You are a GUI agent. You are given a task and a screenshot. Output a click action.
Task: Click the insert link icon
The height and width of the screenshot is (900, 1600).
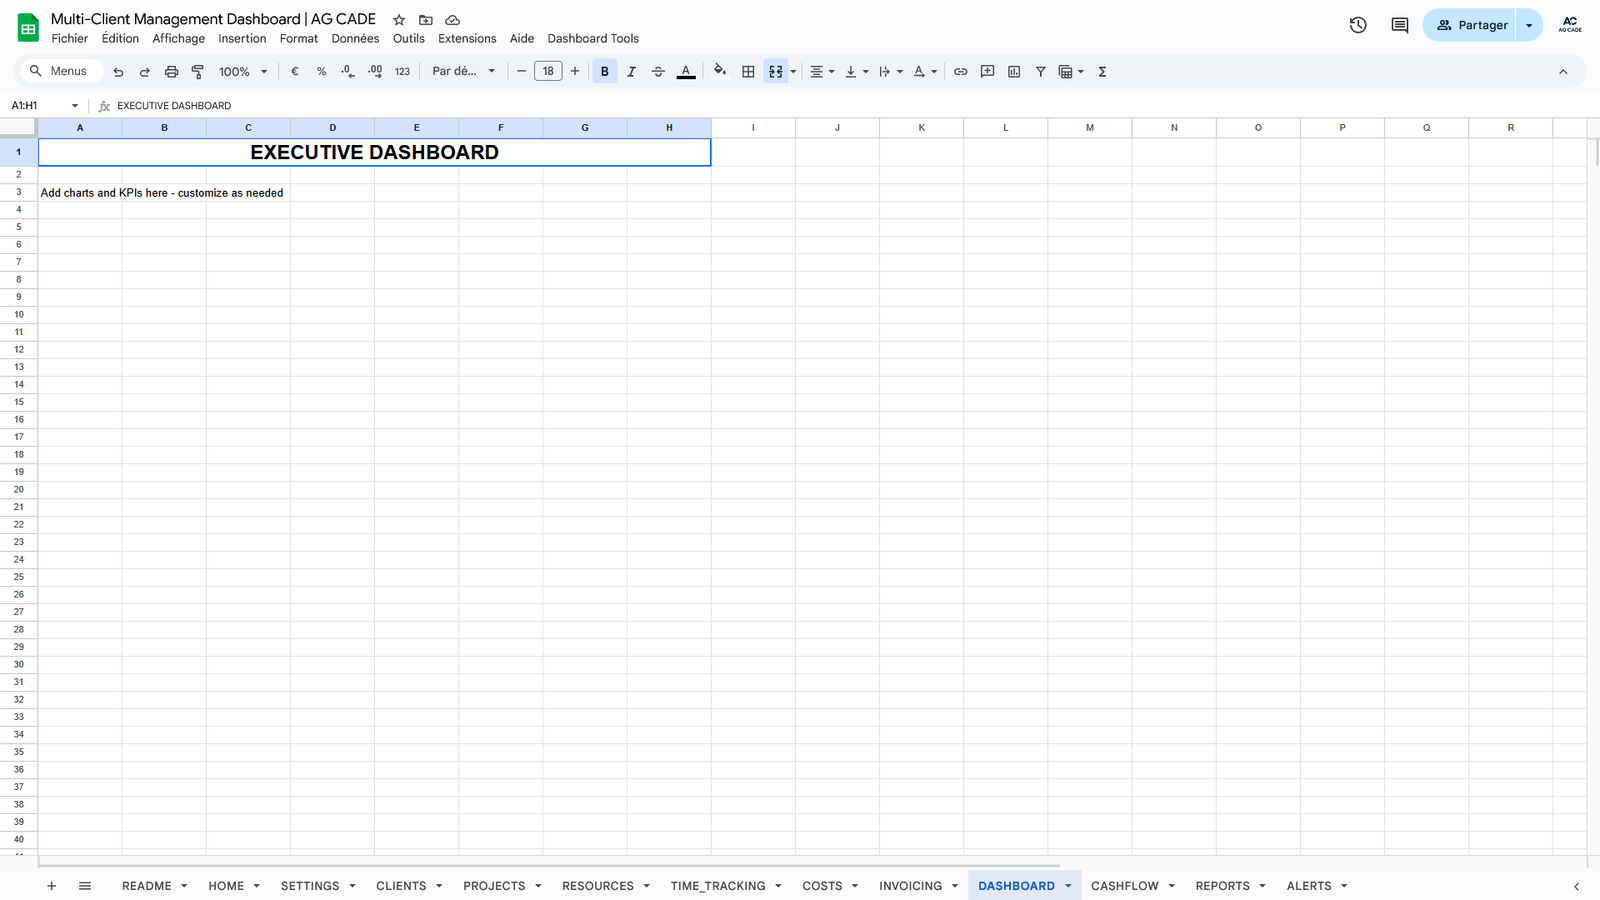[960, 72]
